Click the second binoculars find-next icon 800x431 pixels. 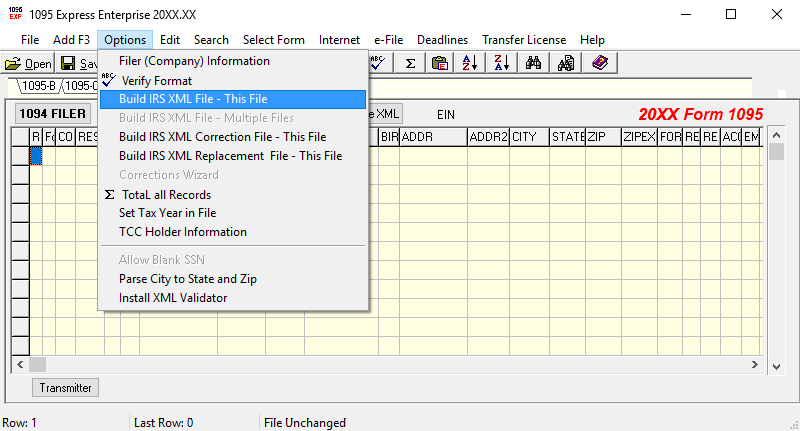coord(566,63)
